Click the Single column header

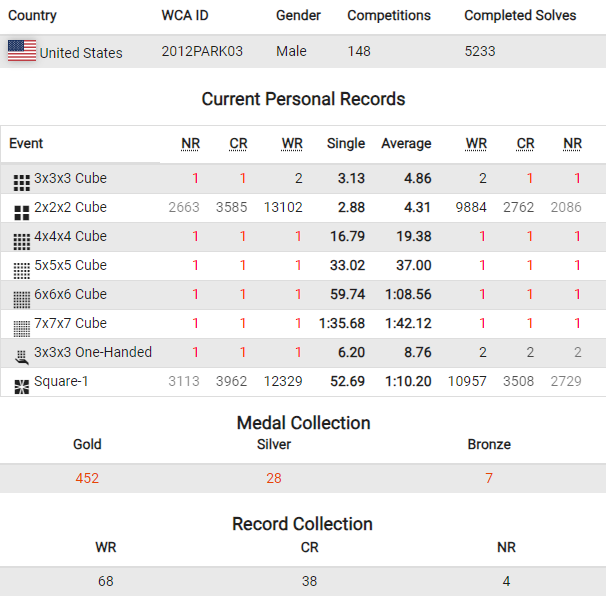[x=346, y=144]
